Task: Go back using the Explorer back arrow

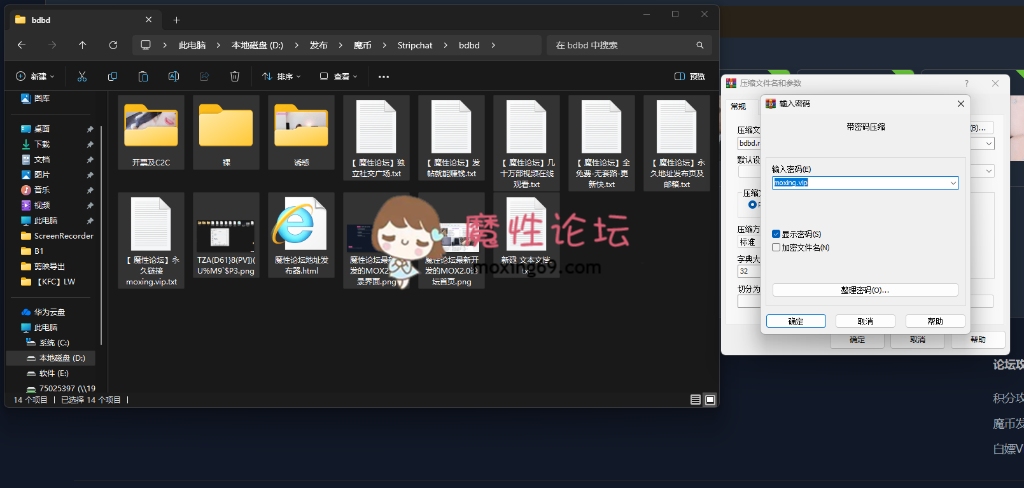Action: [21, 45]
